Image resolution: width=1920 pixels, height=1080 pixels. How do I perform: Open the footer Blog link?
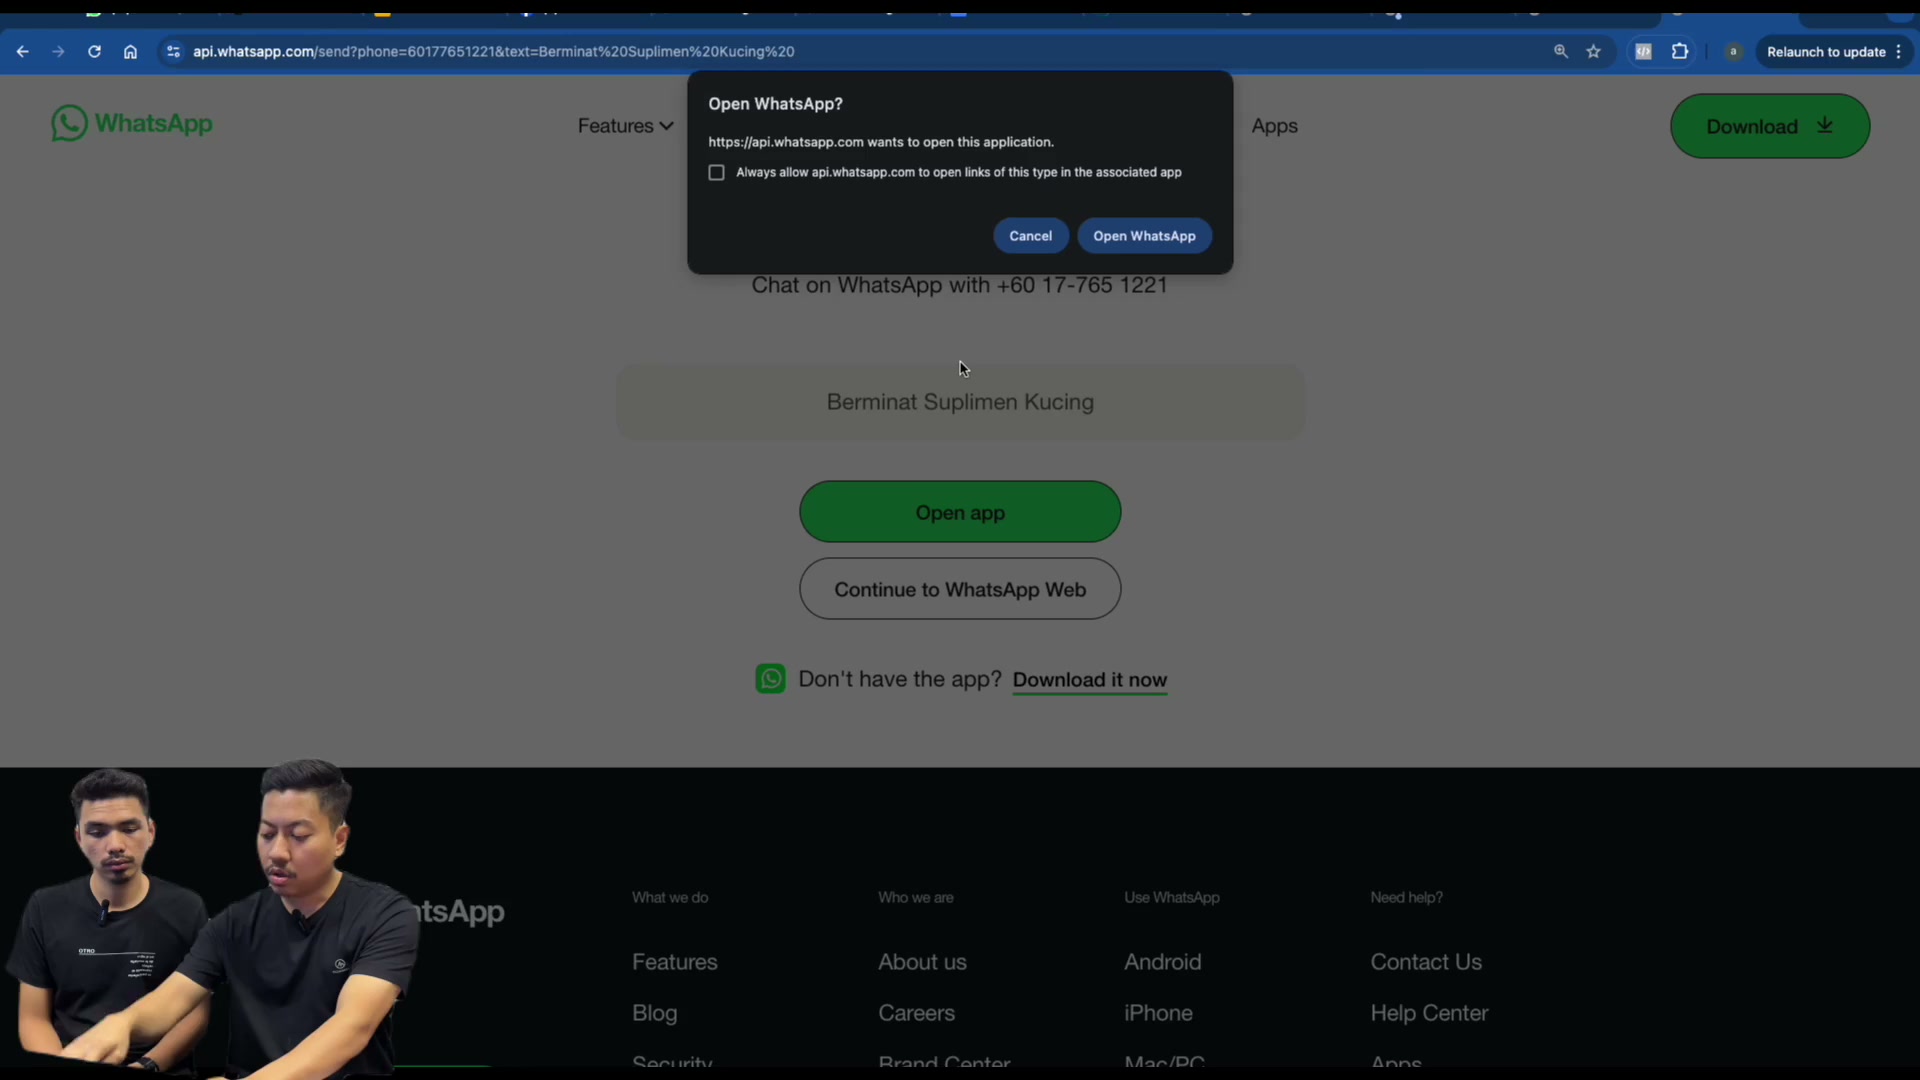[x=654, y=1013]
